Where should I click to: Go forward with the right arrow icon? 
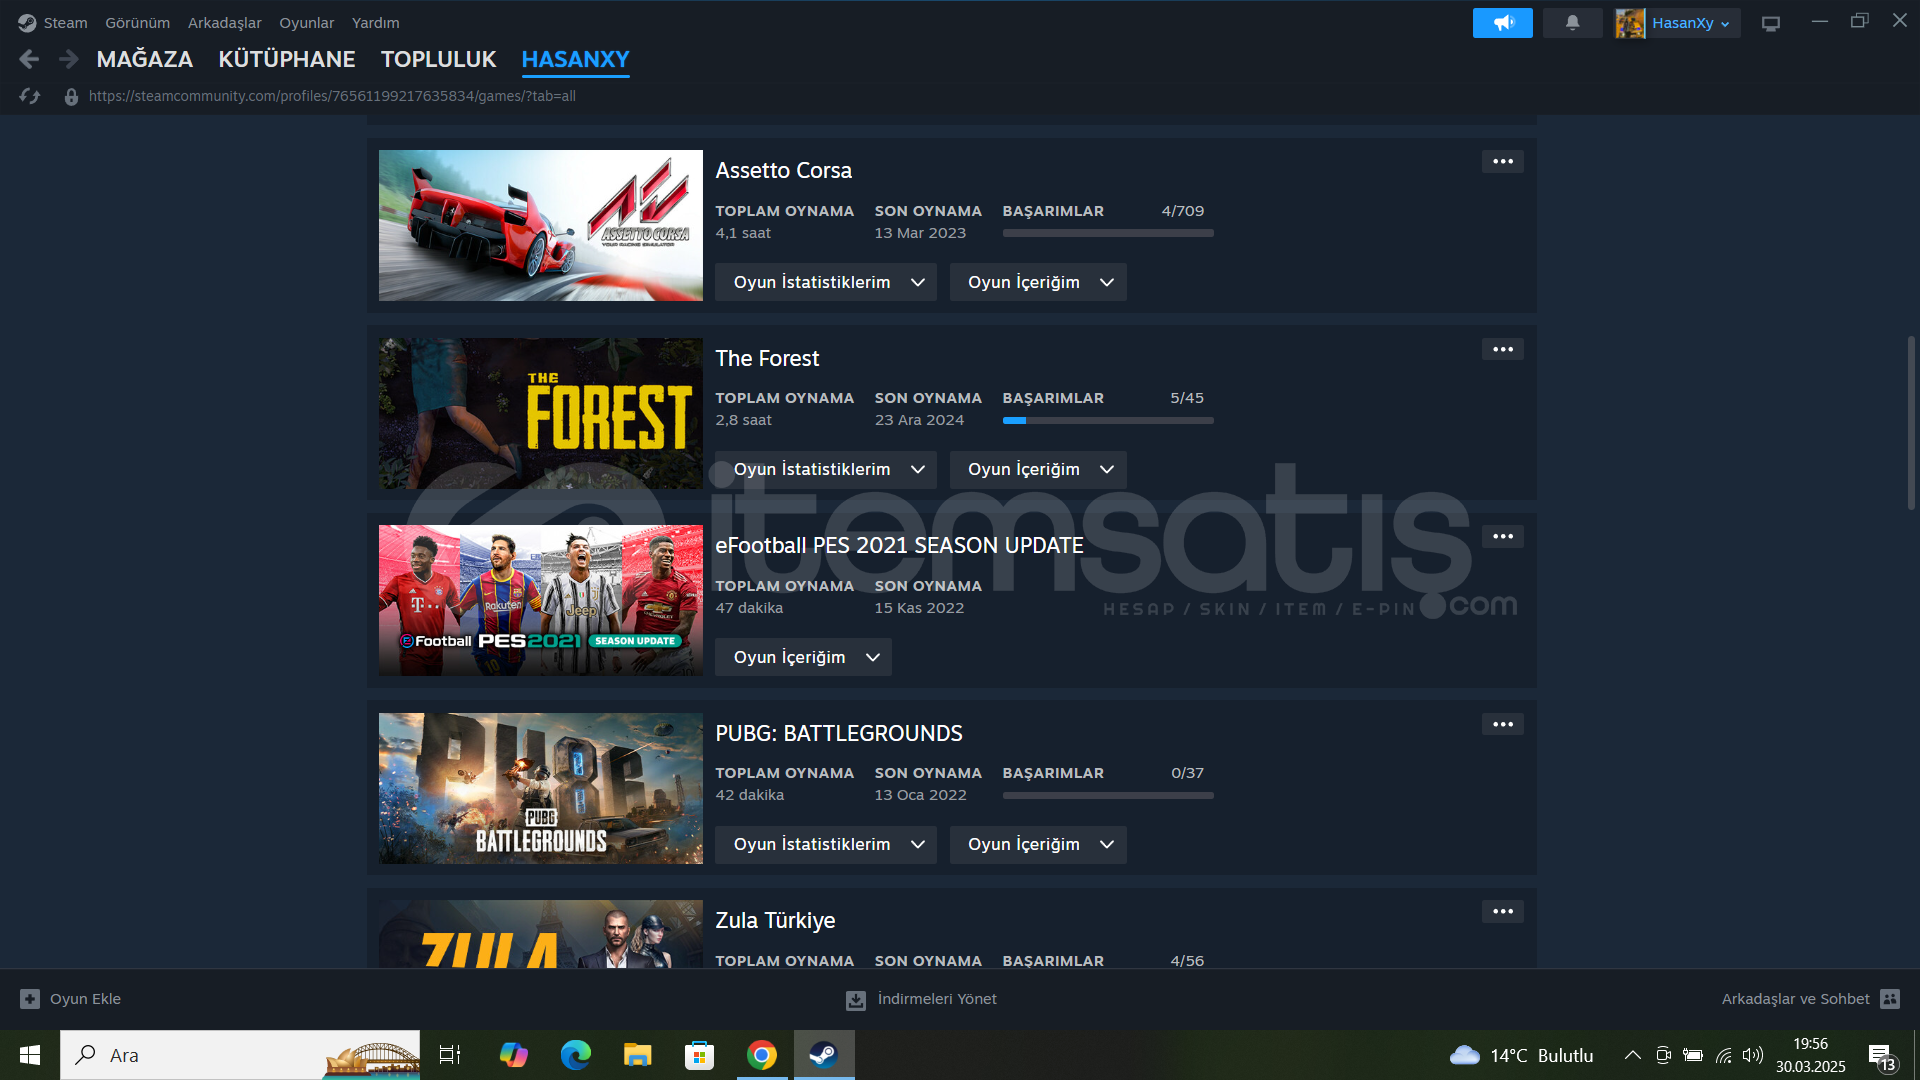click(x=68, y=59)
